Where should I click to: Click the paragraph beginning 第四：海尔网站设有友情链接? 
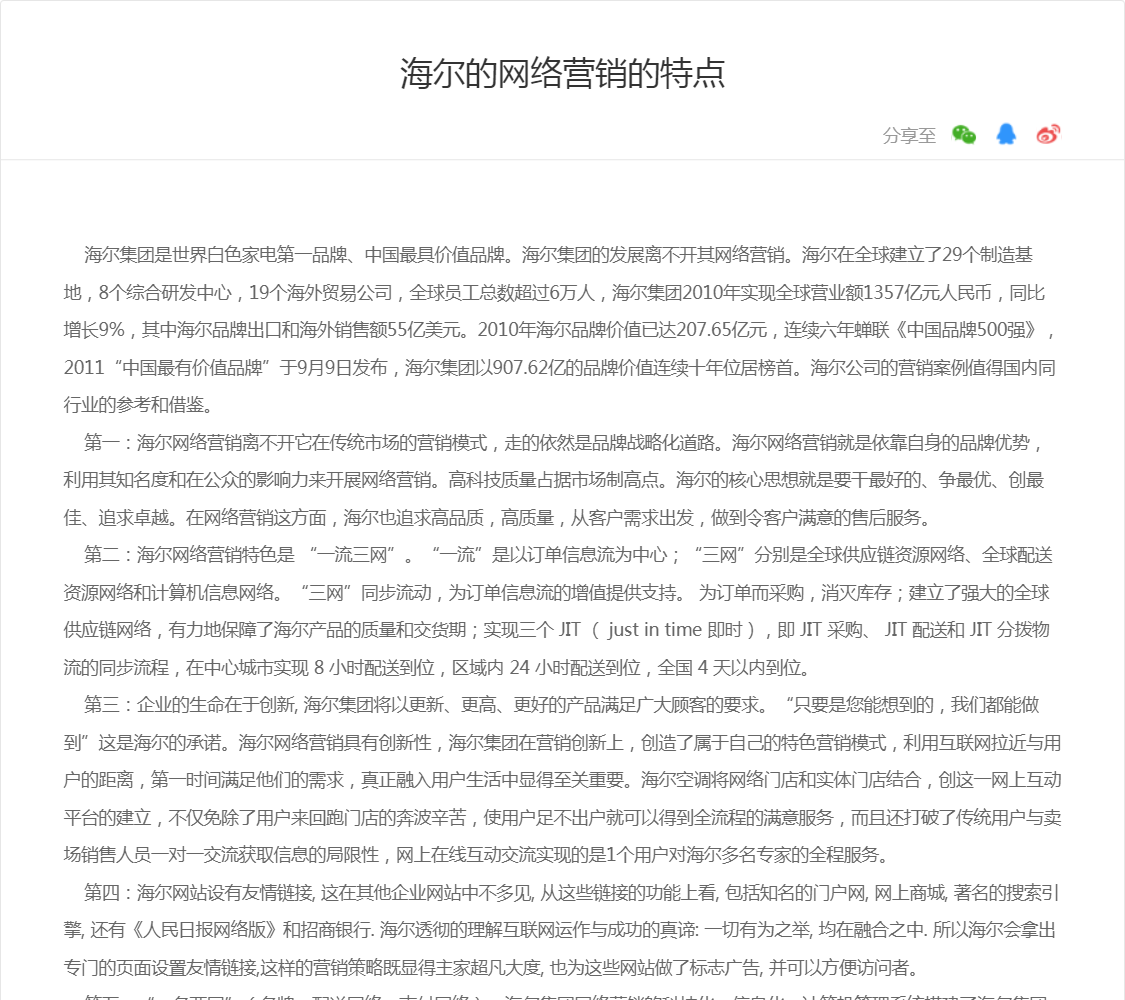(x=562, y=930)
